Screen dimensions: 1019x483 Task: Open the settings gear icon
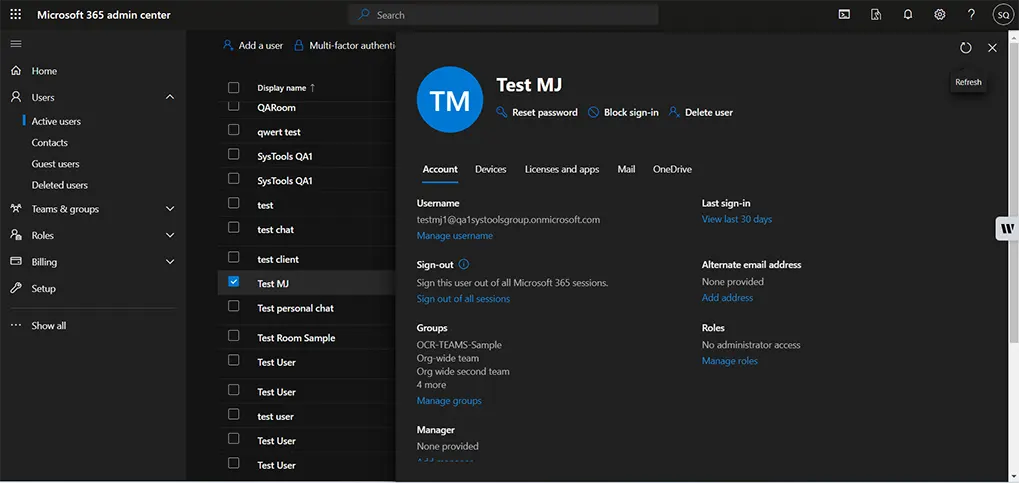(940, 14)
